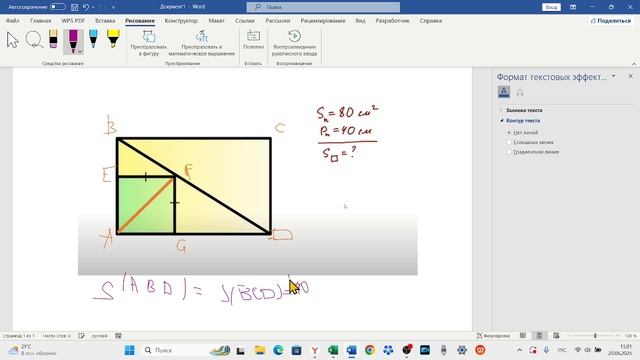Select the blue pencil pen
This screenshot has width=640, height=360.
93,39
